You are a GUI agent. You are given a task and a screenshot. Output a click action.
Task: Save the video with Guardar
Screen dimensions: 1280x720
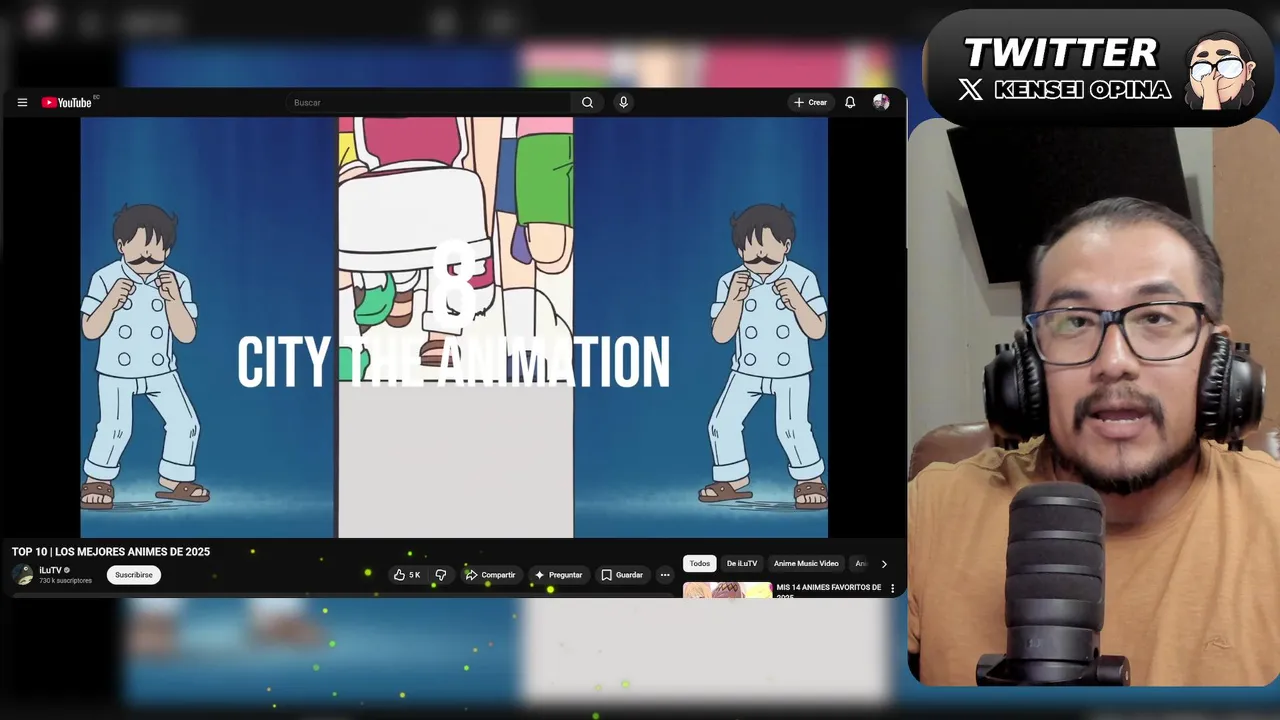coord(622,575)
